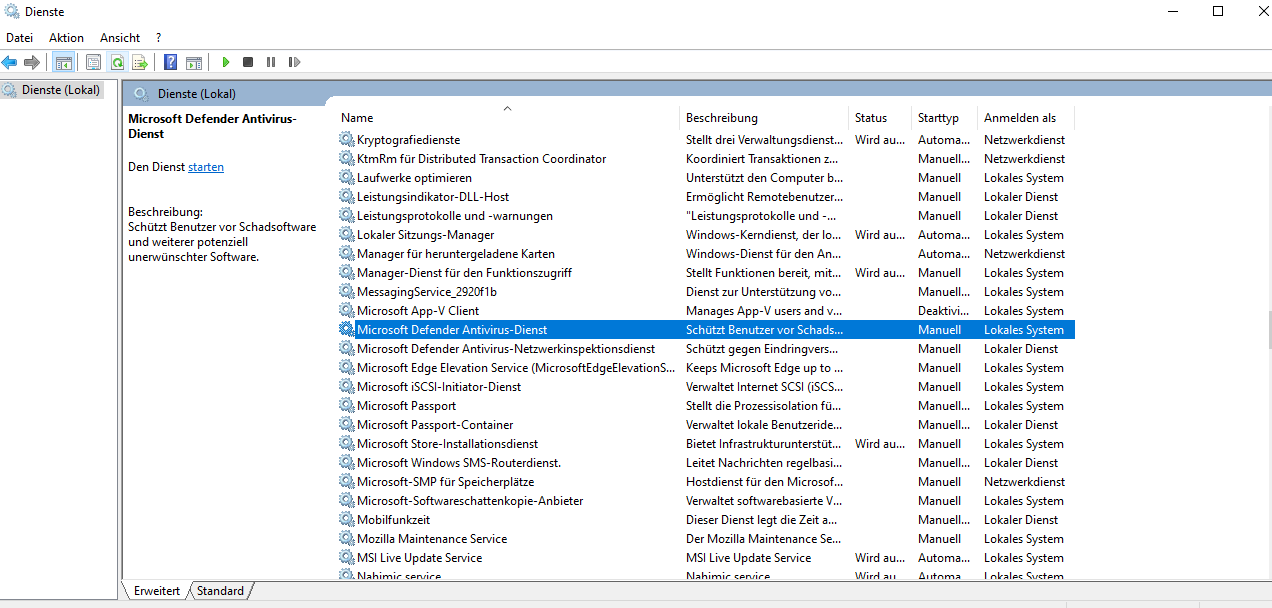The height and width of the screenshot is (608, 1272).
Task: Click the gear icon beside Microsoft Passport
Action: pos(347,406)
